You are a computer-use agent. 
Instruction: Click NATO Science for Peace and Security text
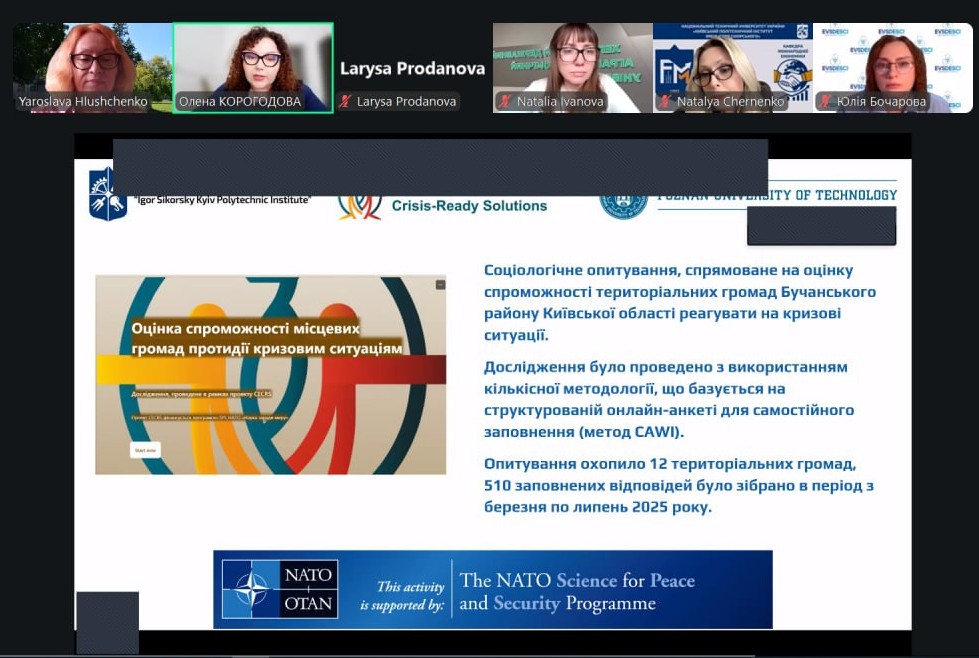[x=576, y=591]
